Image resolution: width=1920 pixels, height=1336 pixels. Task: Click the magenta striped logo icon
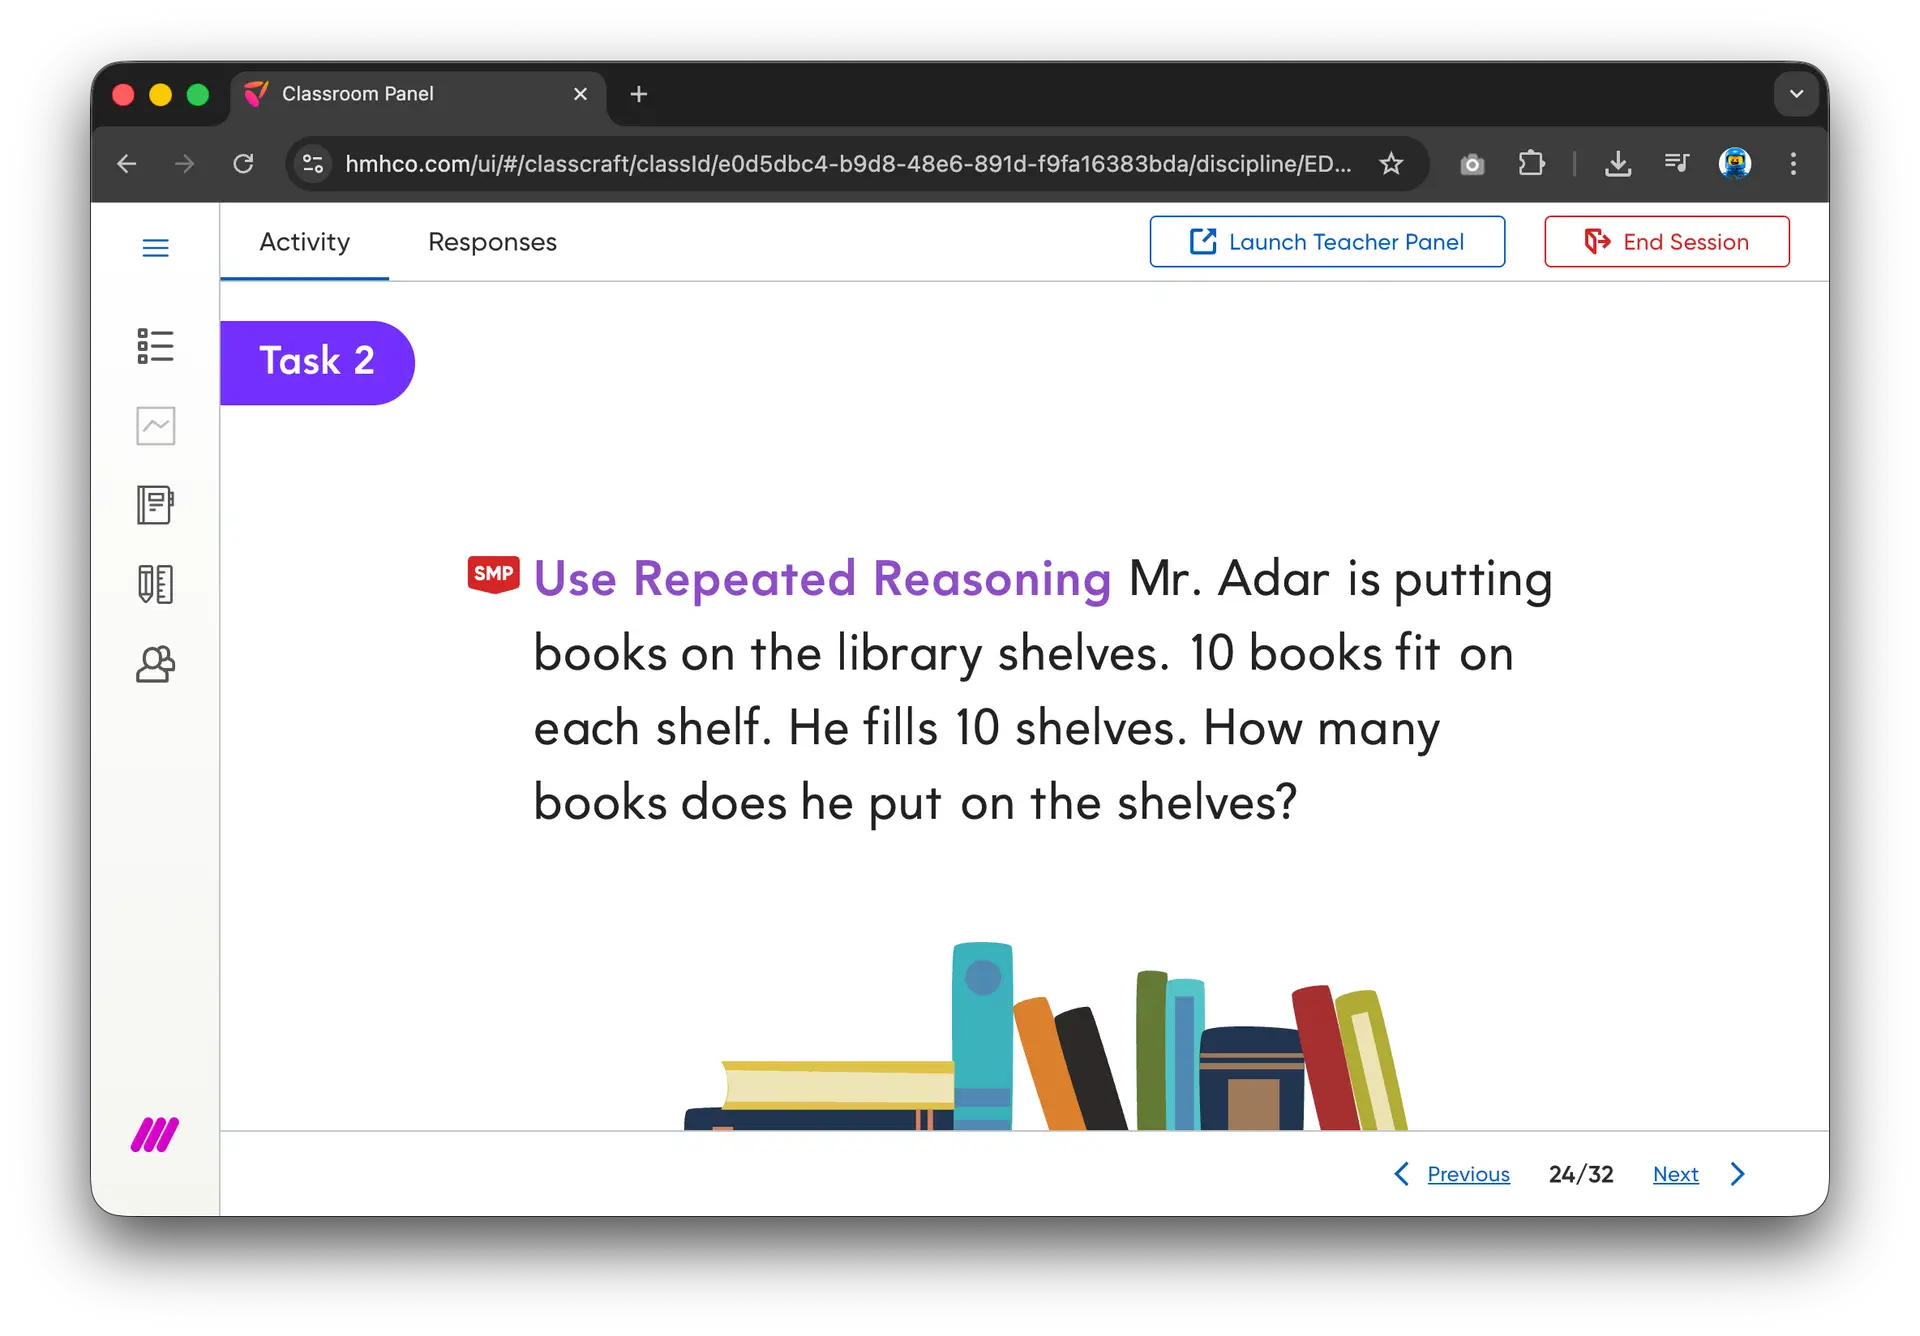click(155, 1135)
